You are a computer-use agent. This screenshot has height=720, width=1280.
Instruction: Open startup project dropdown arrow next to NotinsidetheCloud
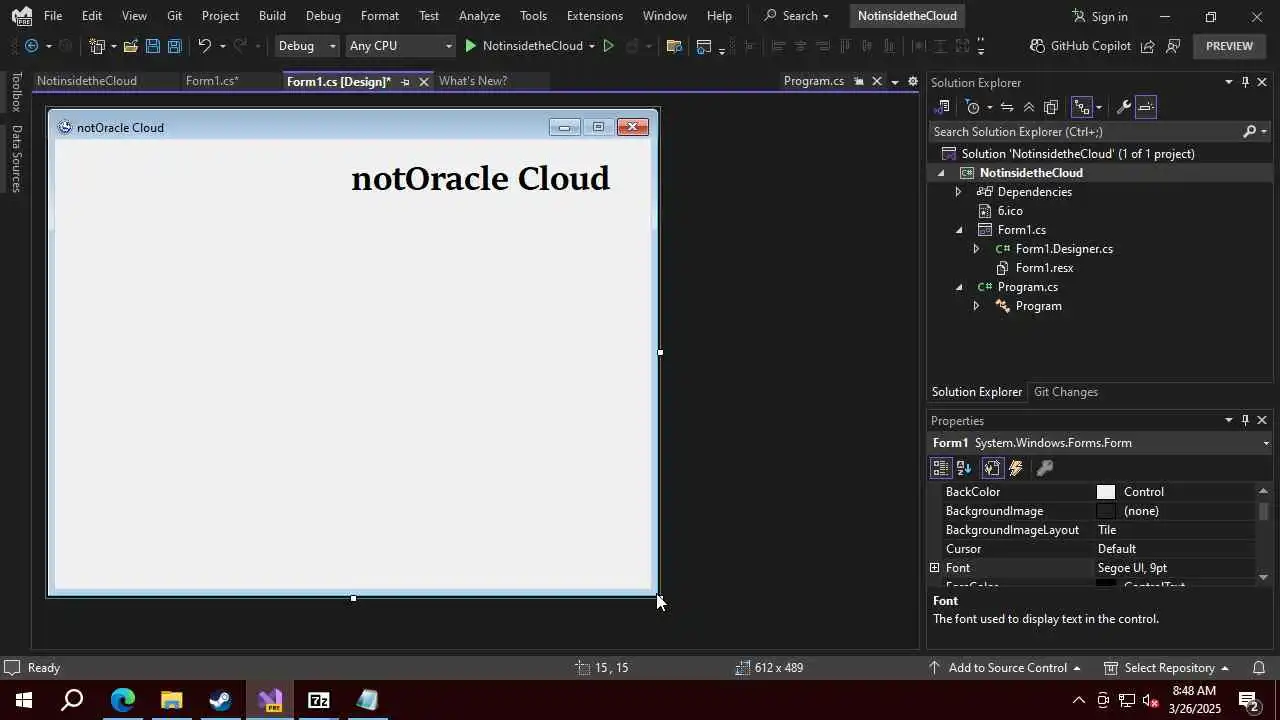point(592,46)
